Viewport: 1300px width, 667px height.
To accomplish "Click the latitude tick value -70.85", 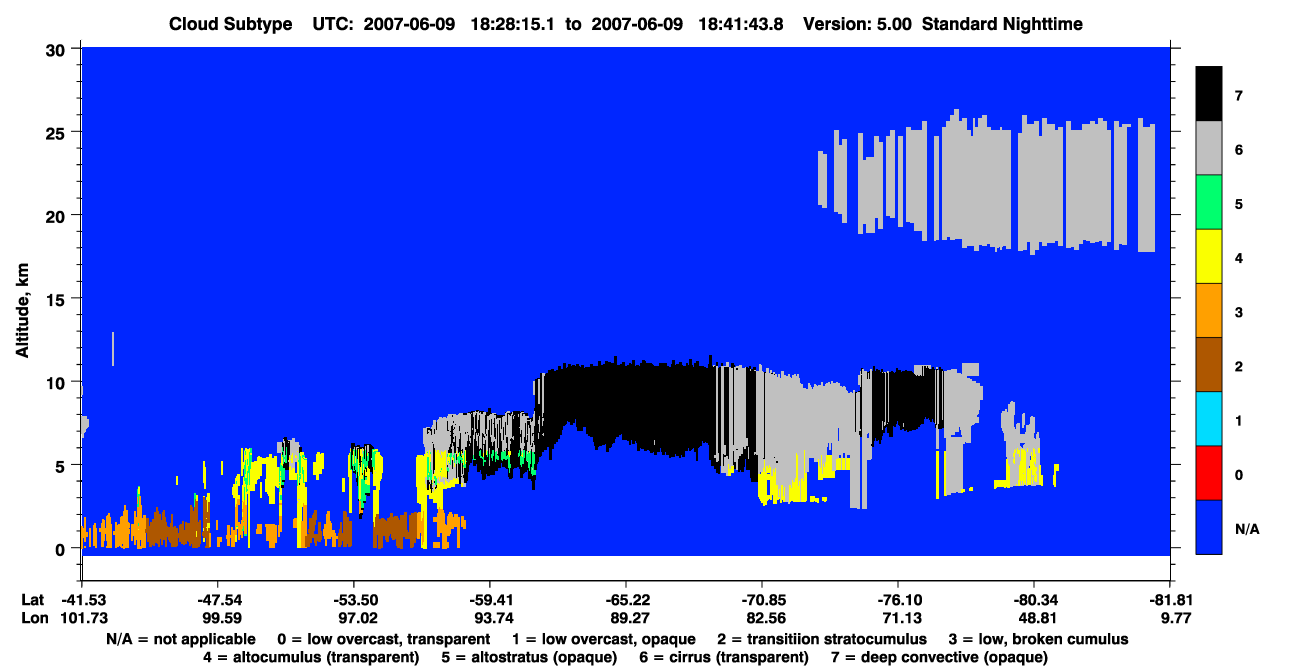I will click(x=762, y=600).
